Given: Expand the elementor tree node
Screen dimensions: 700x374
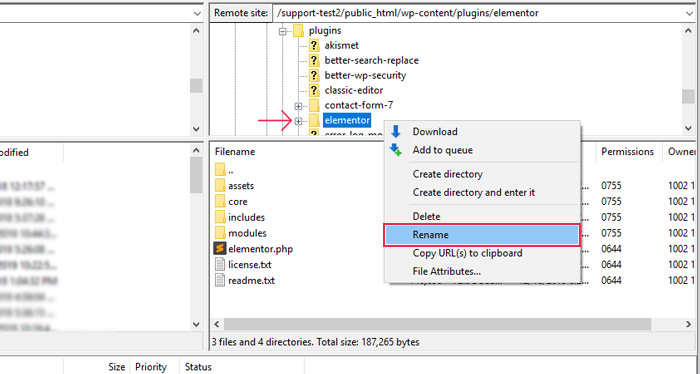Looking at the screenshot, I should 298,121.
